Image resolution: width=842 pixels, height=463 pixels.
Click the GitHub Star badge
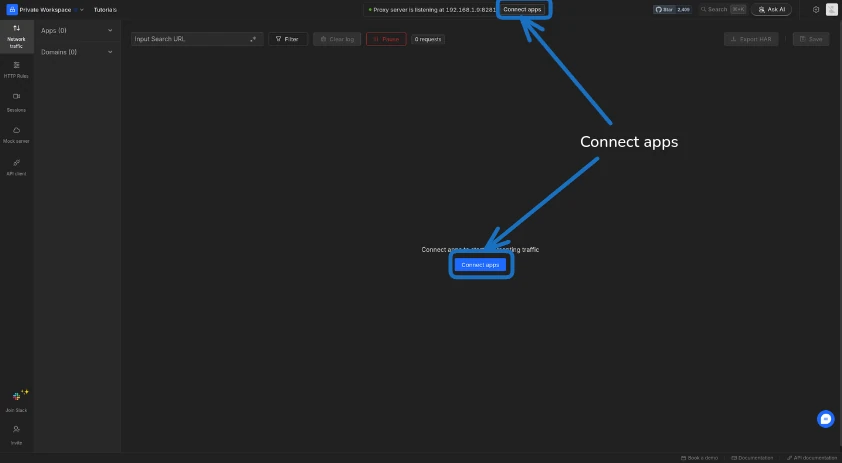(672, 9)
